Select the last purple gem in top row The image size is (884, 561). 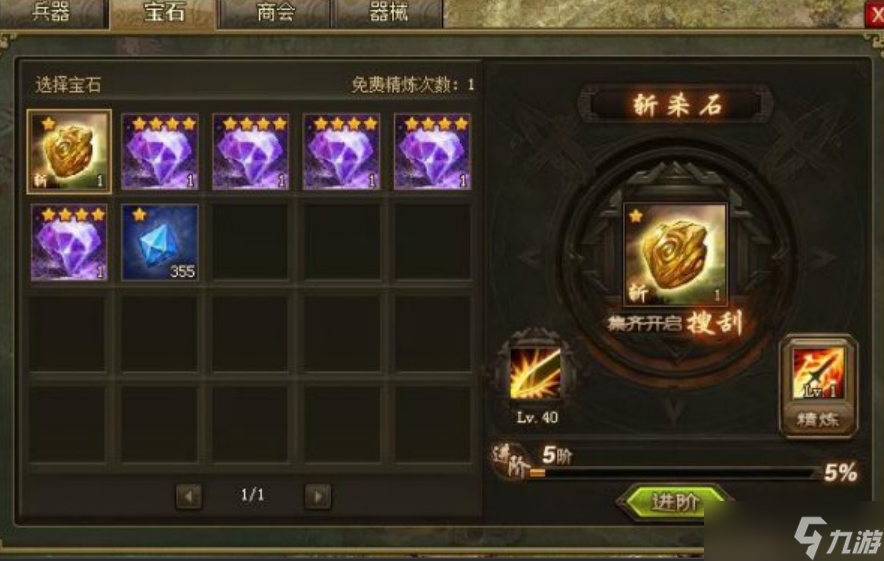click(432, 152)
